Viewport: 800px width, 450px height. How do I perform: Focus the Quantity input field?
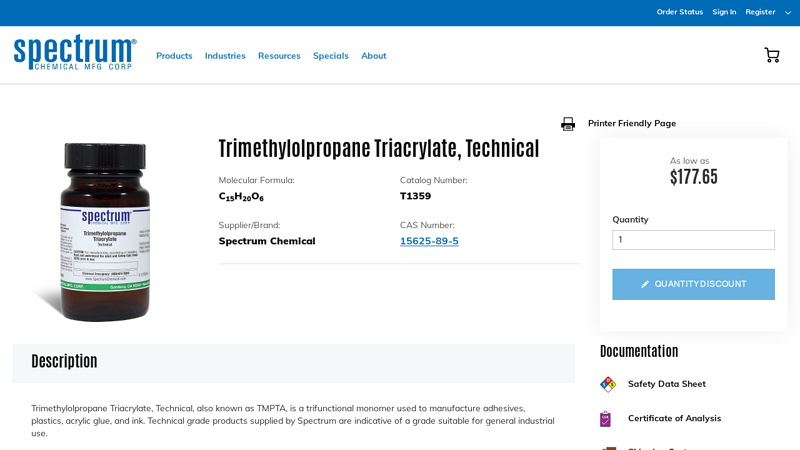click(693, 240)
